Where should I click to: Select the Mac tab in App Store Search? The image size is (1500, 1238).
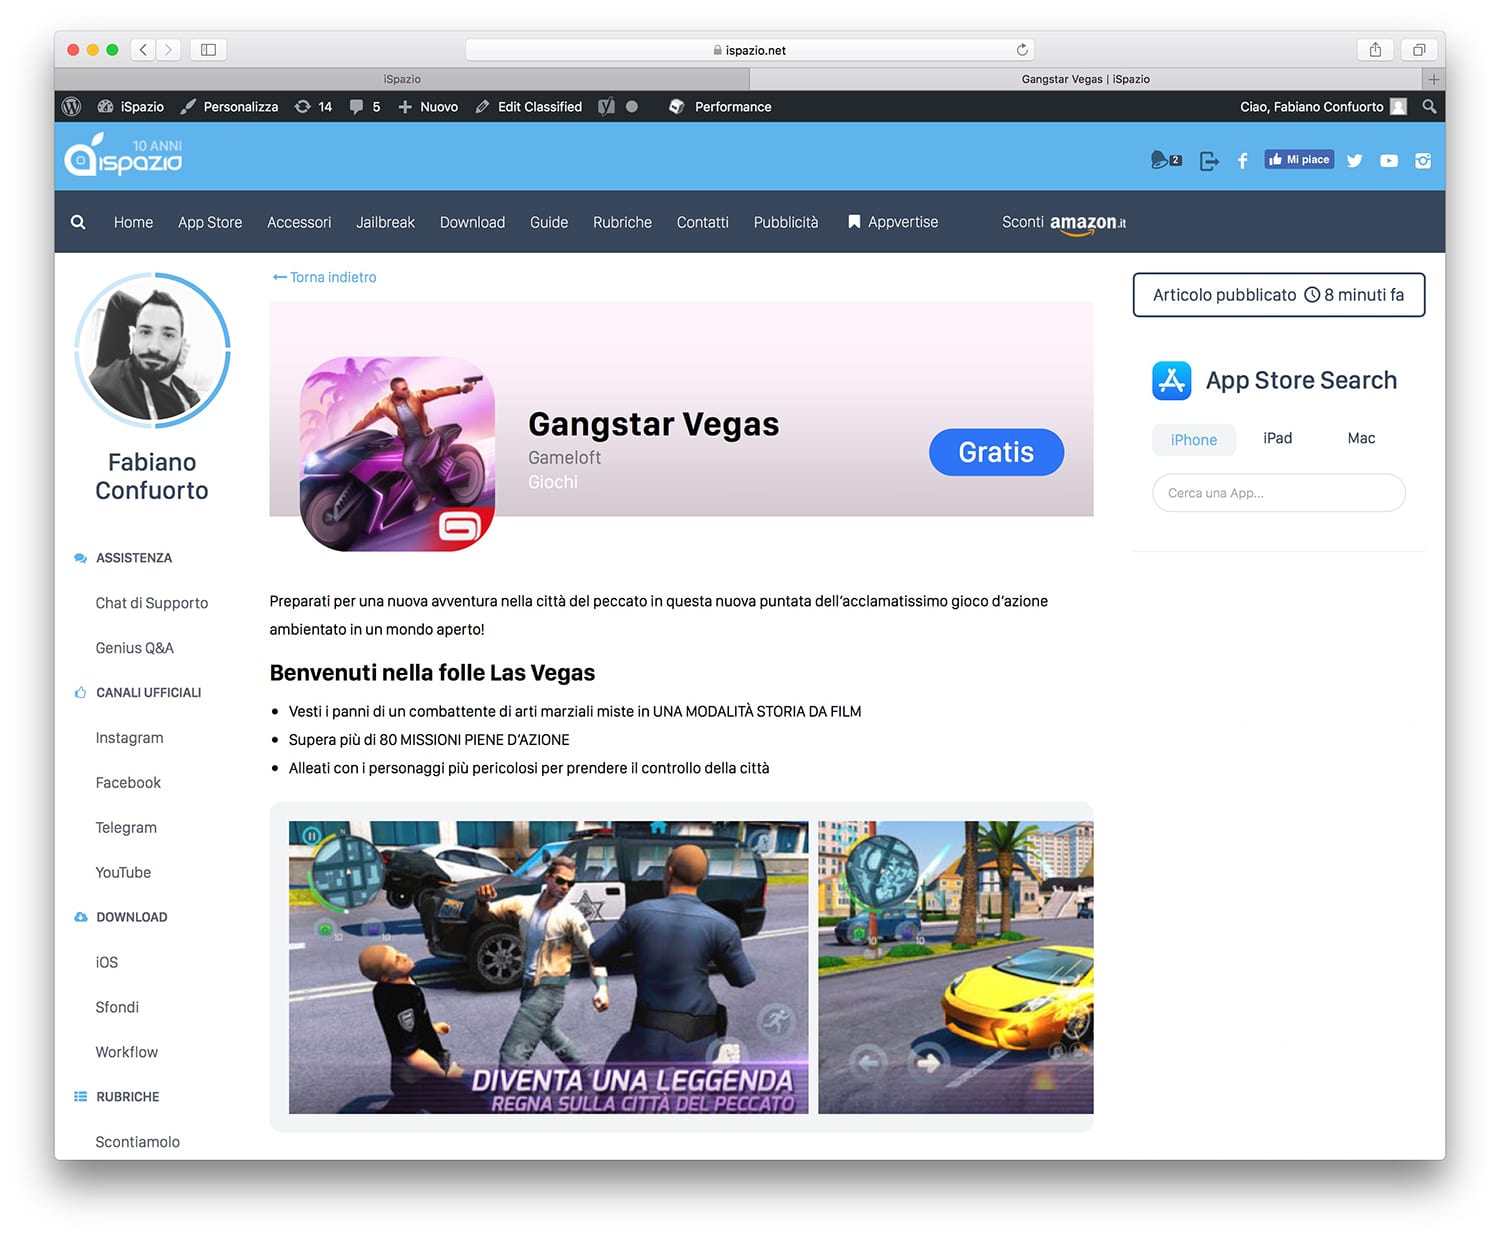coord(1361,438)
